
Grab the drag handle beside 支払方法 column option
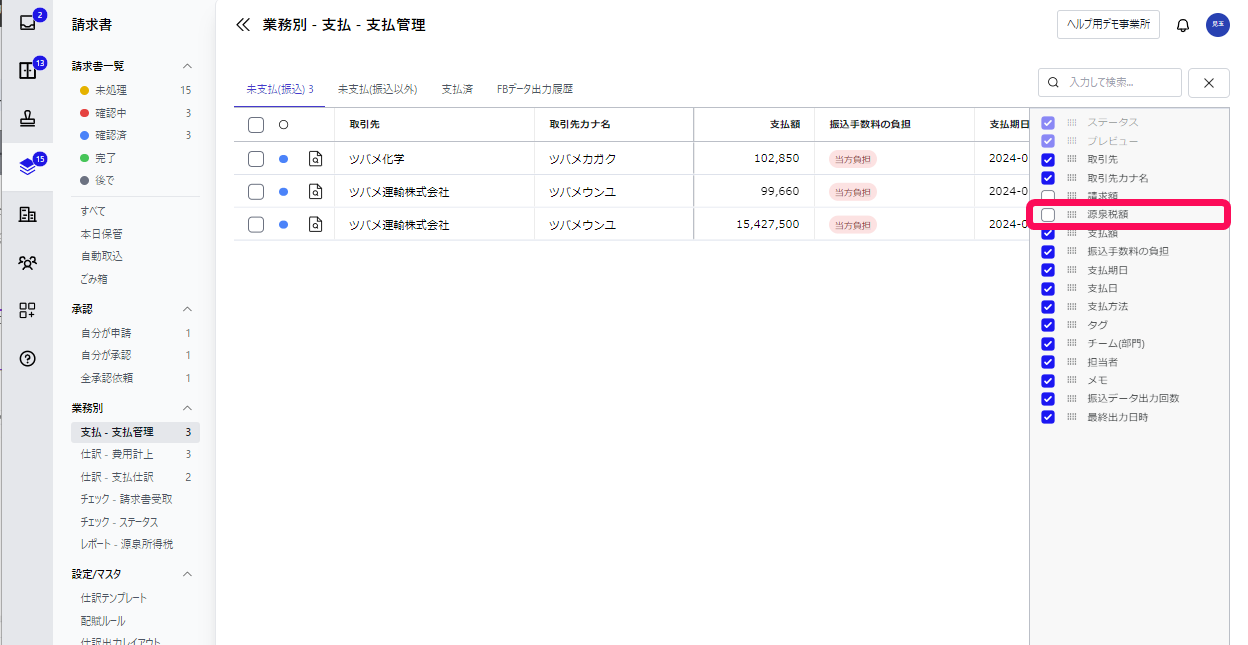click(1072, 306)
